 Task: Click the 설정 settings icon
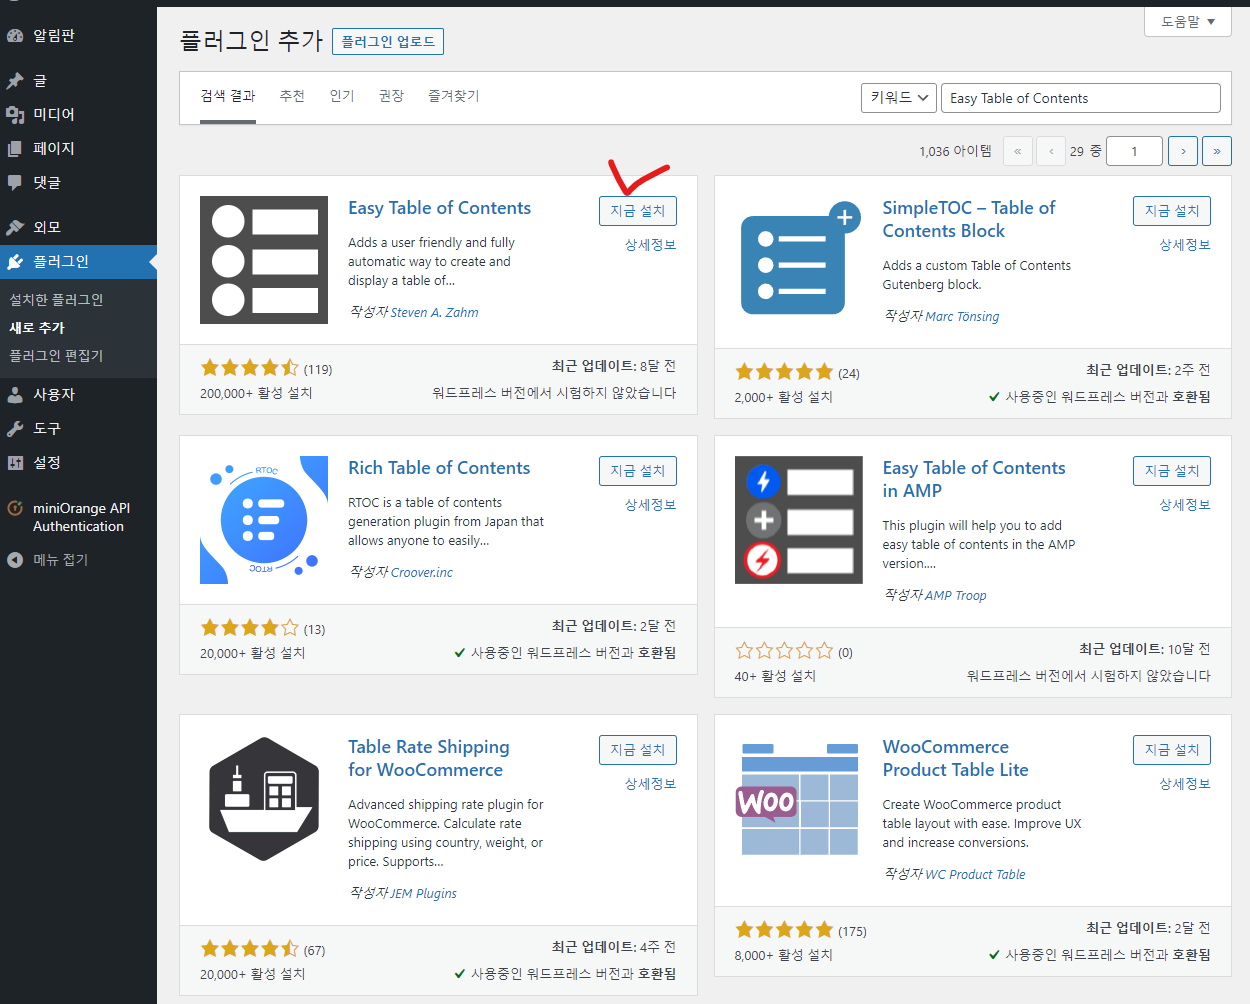click(15, 463)
